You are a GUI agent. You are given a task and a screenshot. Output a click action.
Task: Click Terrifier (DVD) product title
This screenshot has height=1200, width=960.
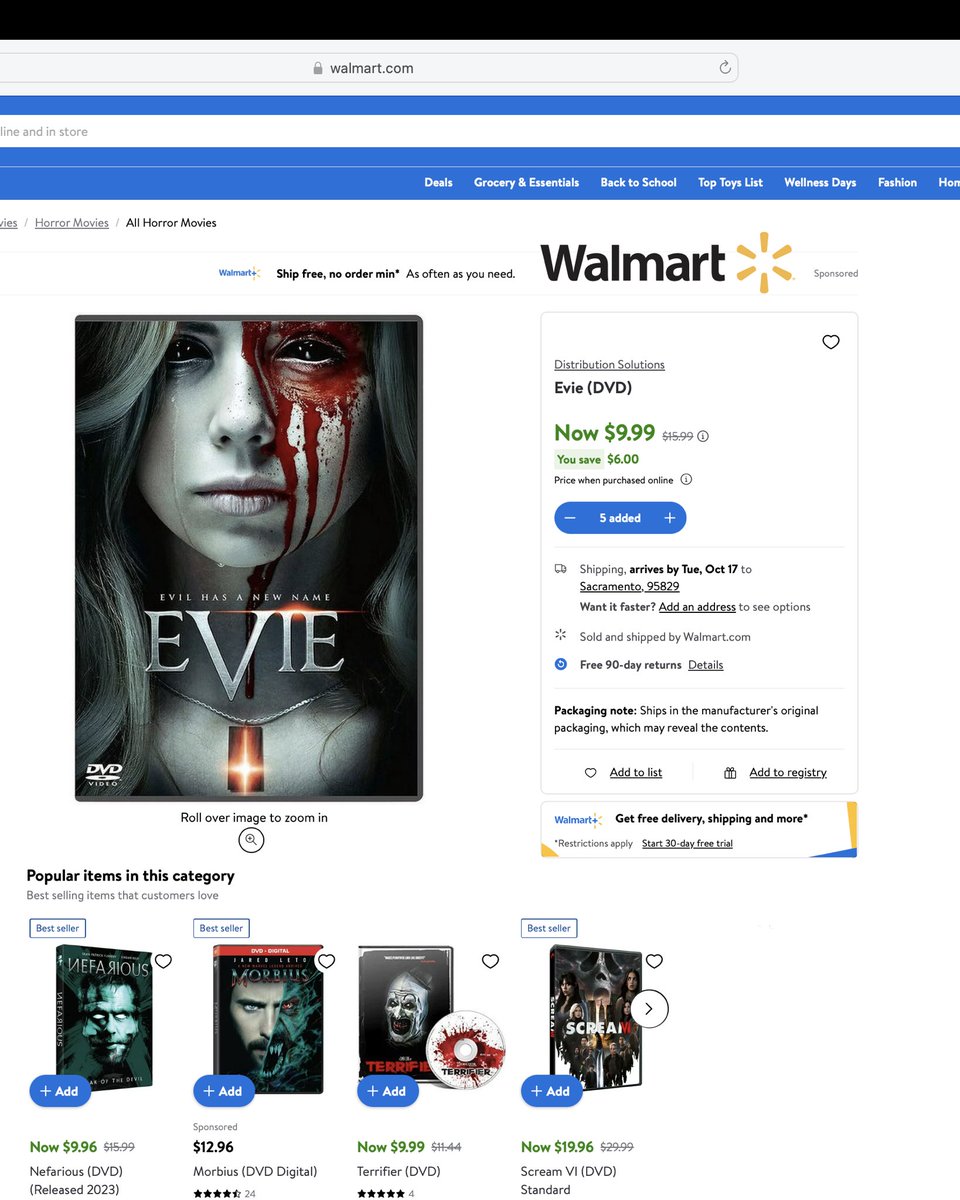pyautogui.click(x=399, y=1171)
